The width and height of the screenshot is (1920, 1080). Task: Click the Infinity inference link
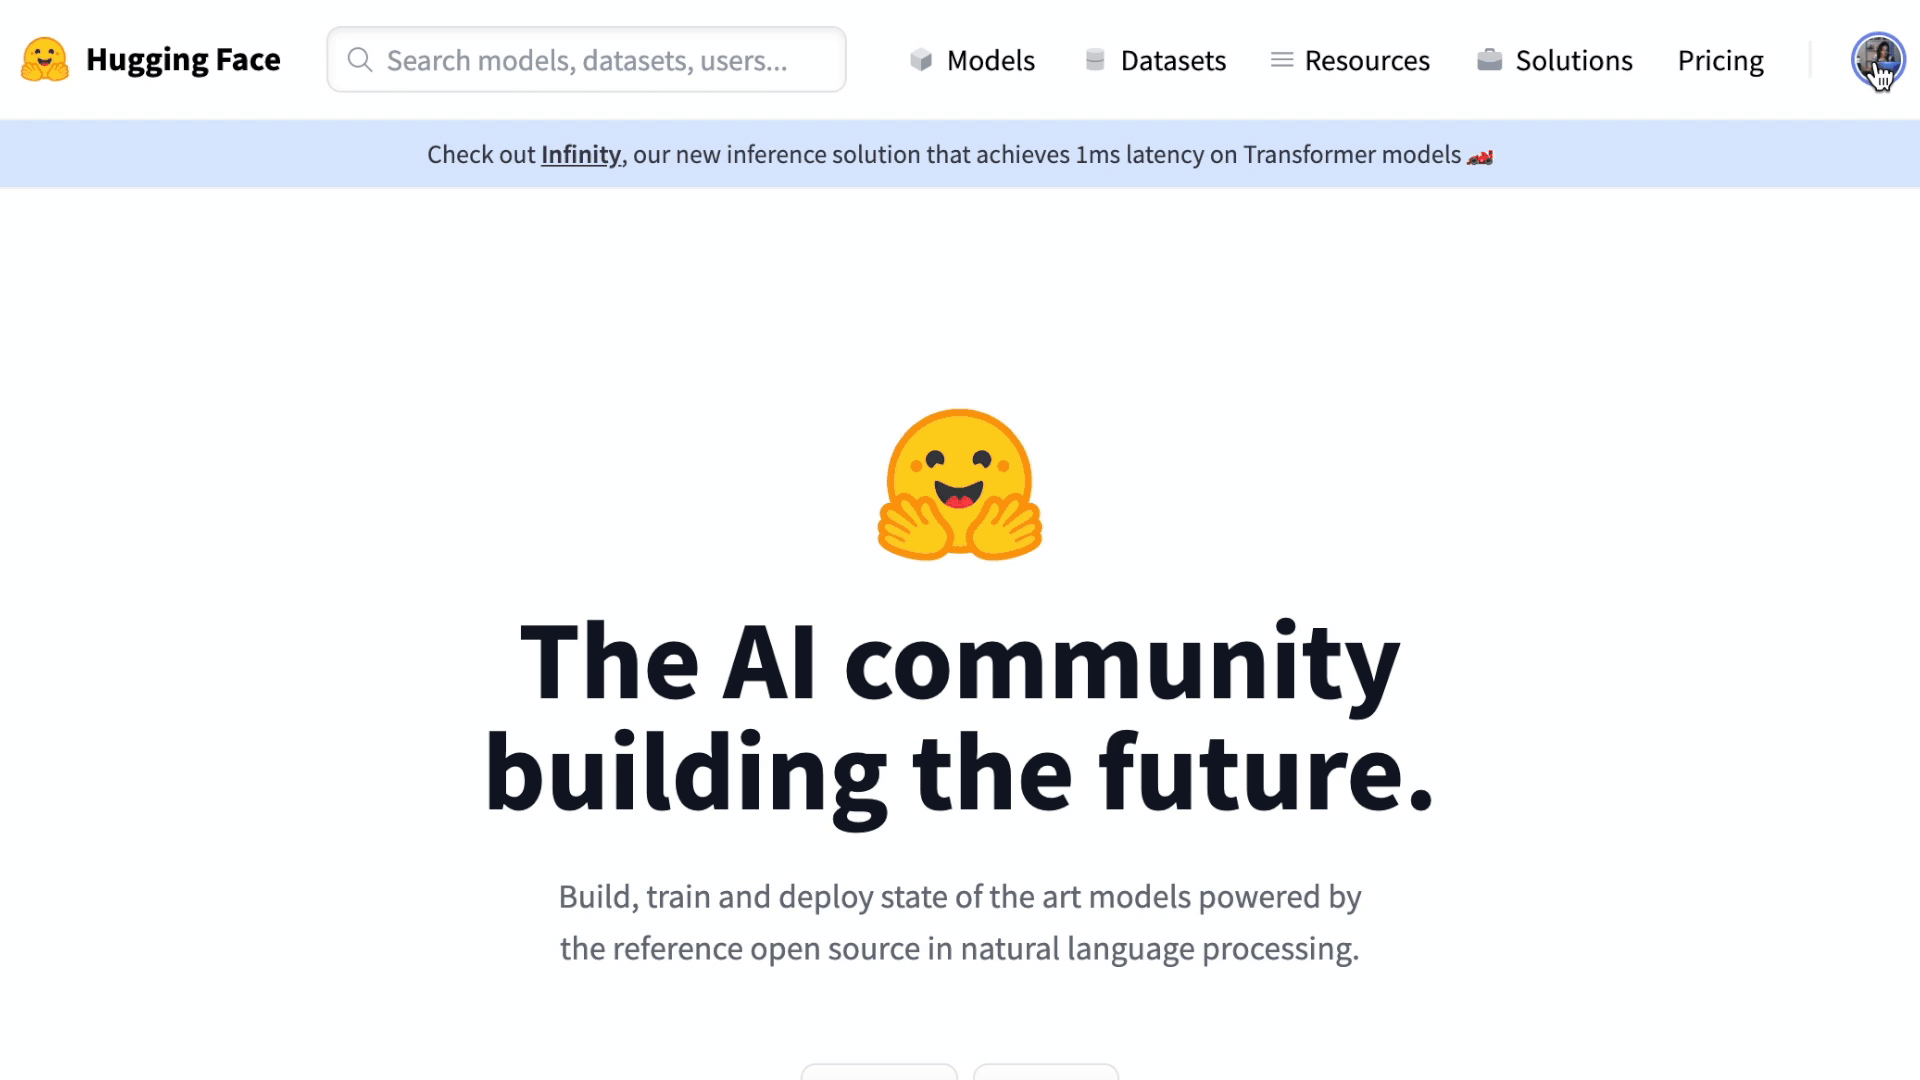click(x=580, y=154)
